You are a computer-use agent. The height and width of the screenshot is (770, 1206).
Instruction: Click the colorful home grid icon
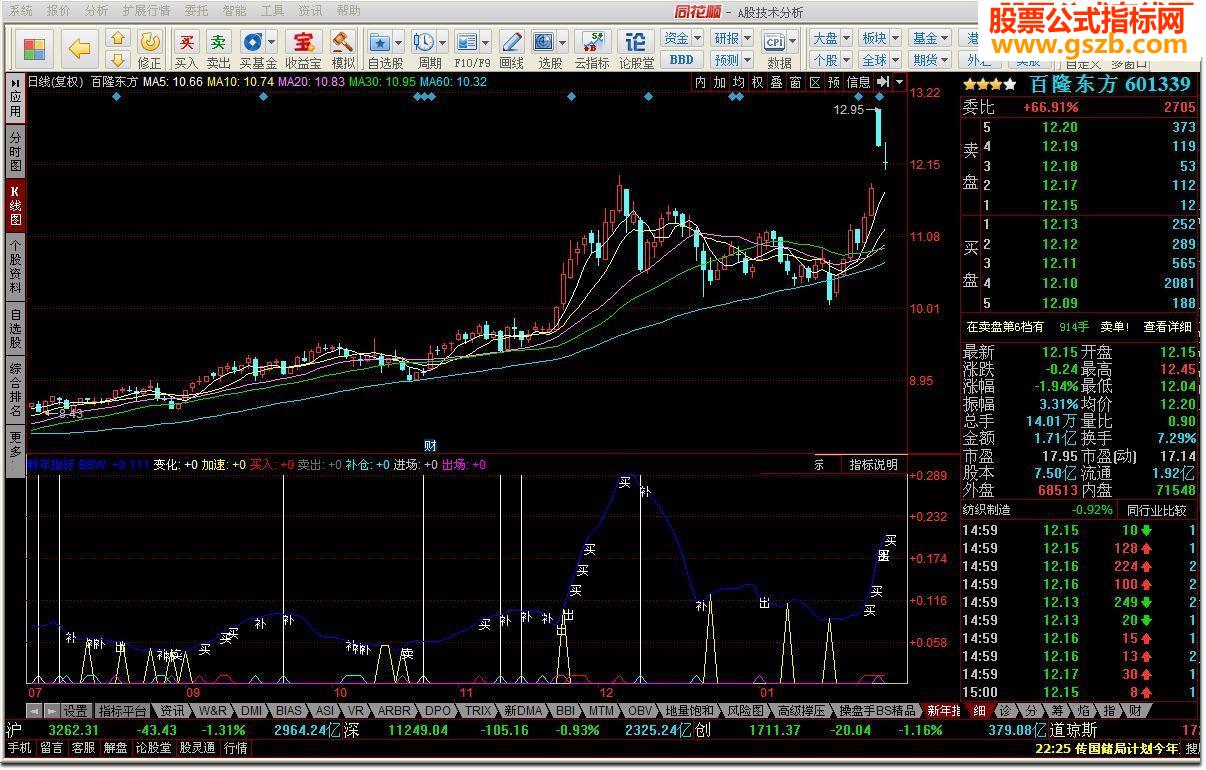34,49
